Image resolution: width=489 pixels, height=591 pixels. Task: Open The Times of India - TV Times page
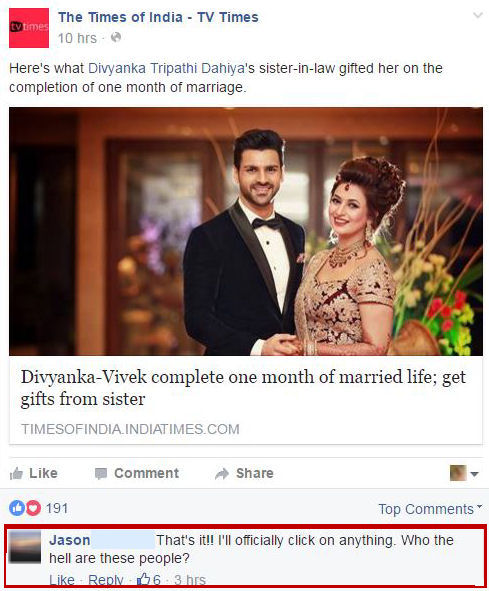[158, 17]
